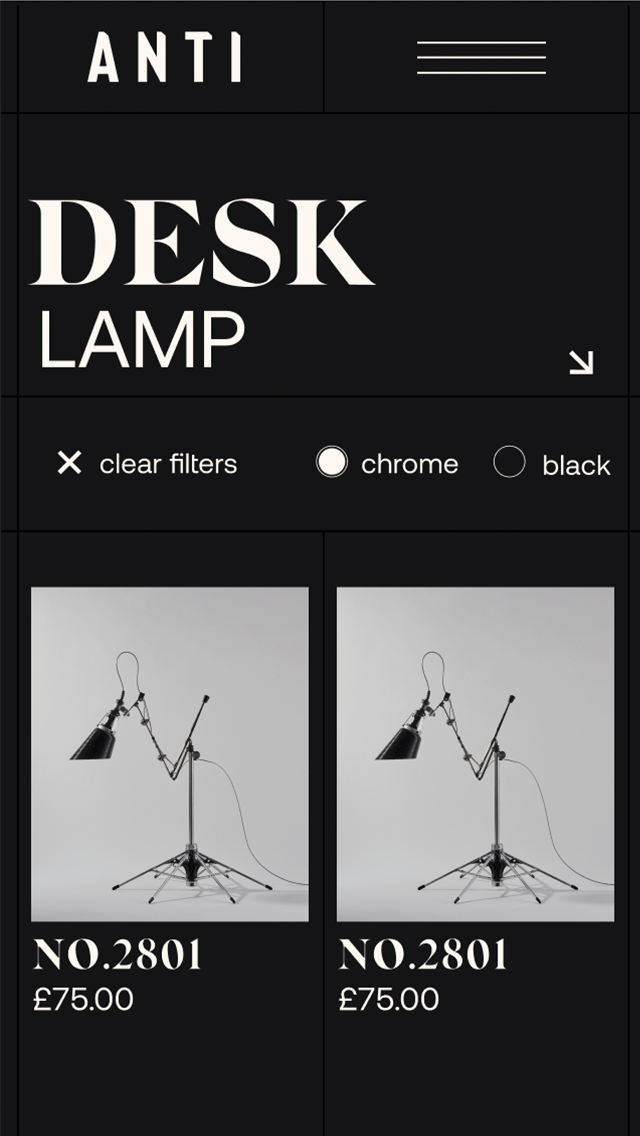Click the chrome filter label
The image size is (640, 1136).
coord(410,464)
